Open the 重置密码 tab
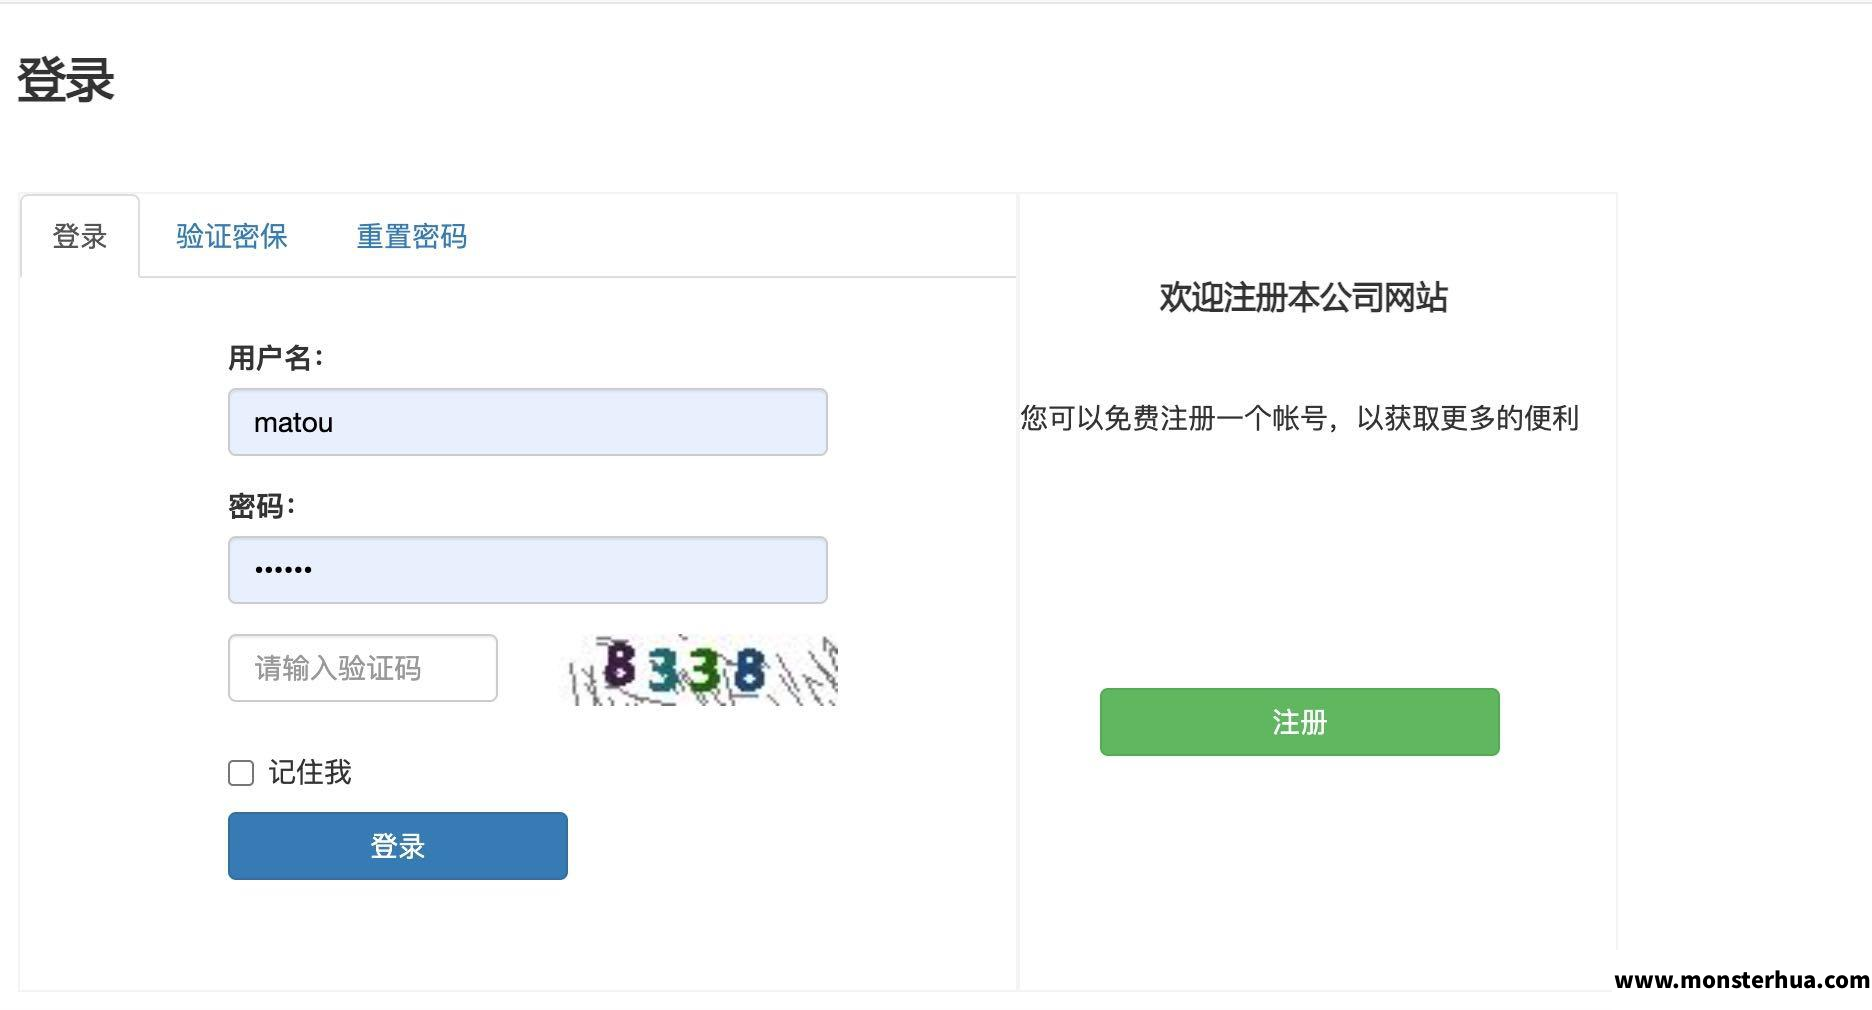The image size is (1872, 1010). click(412, 236)
